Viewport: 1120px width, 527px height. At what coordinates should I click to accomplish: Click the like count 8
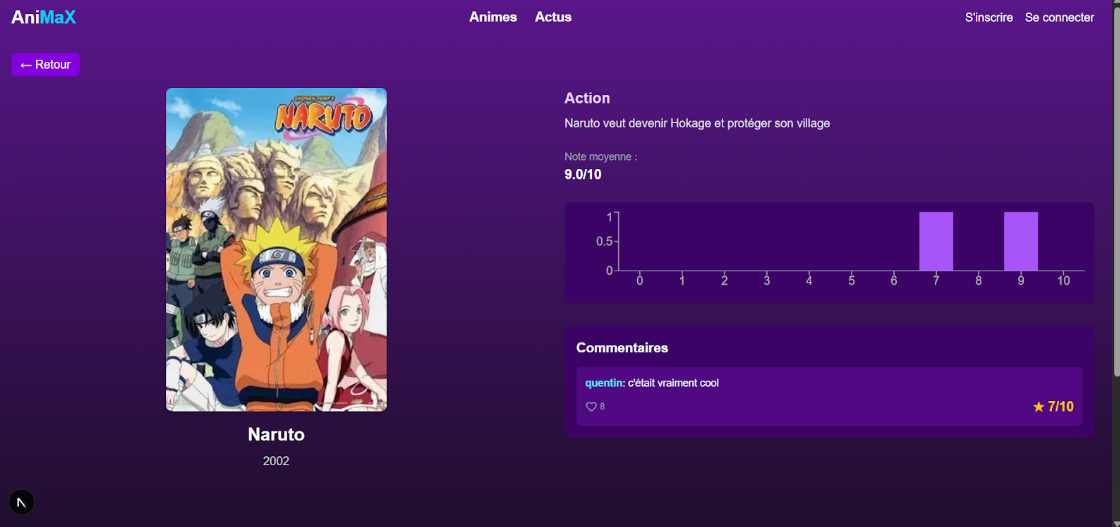[x=602, y=406]
